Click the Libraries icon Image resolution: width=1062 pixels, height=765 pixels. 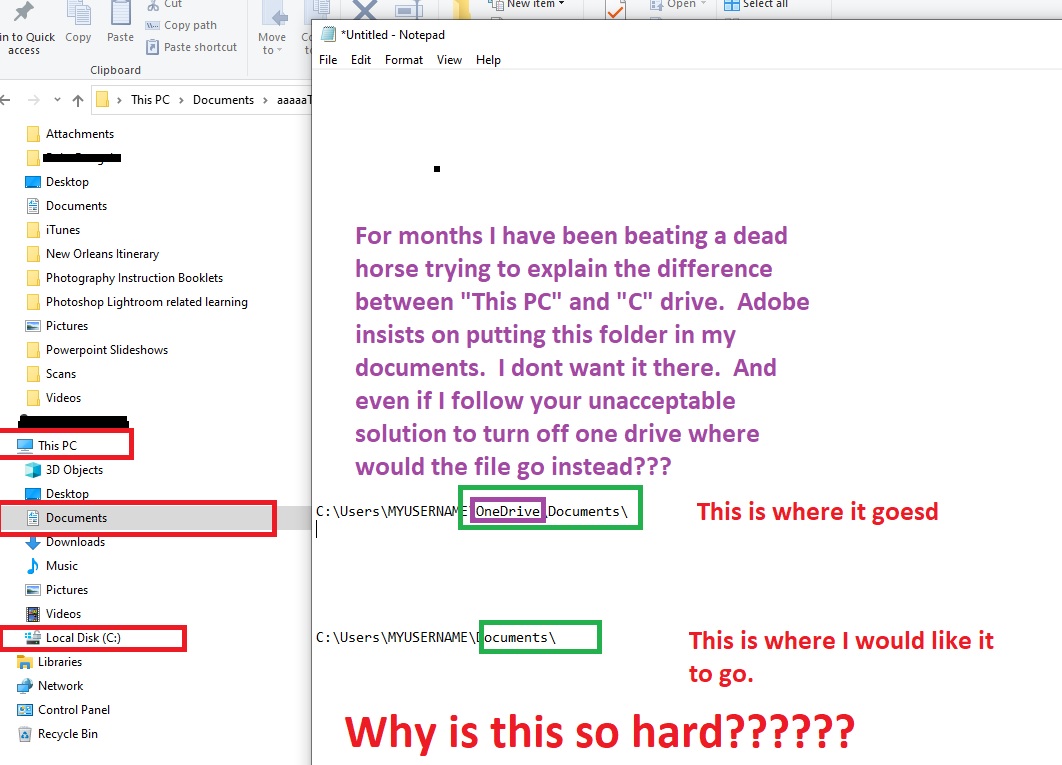25,662
